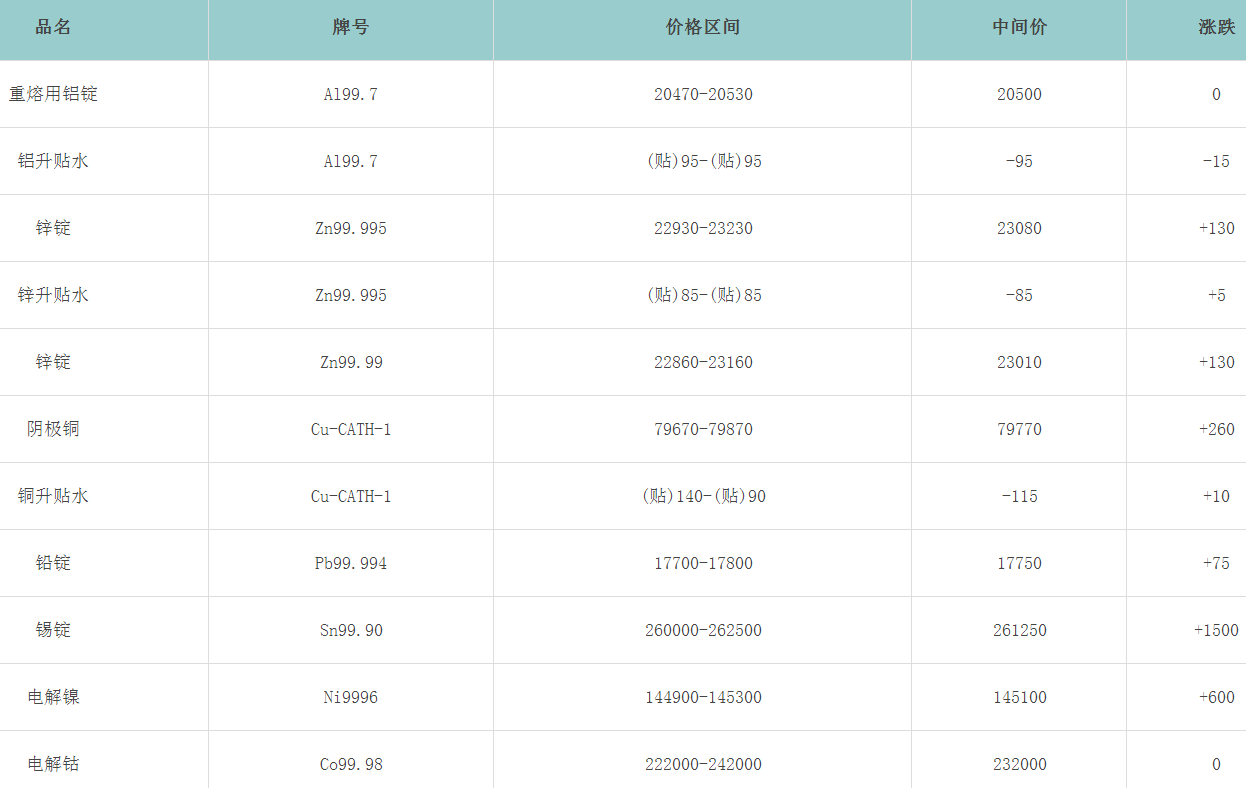This screenshot has width=1246, height=788.
Task: Click the 电解镍 product name
Action: coord(53,697)
